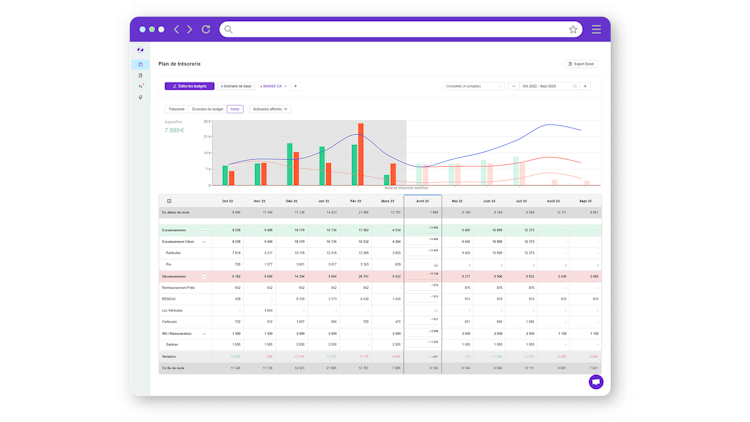The image size is (750, 422).
Task: Open the sidebar icon with the red notification dot
Action: click(141, 86)
